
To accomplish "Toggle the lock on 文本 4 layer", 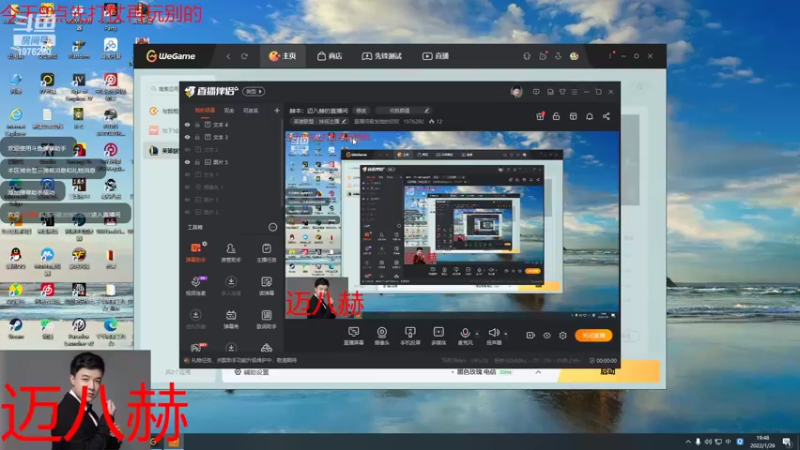I will pyautogui.click(x=197, y=124).
